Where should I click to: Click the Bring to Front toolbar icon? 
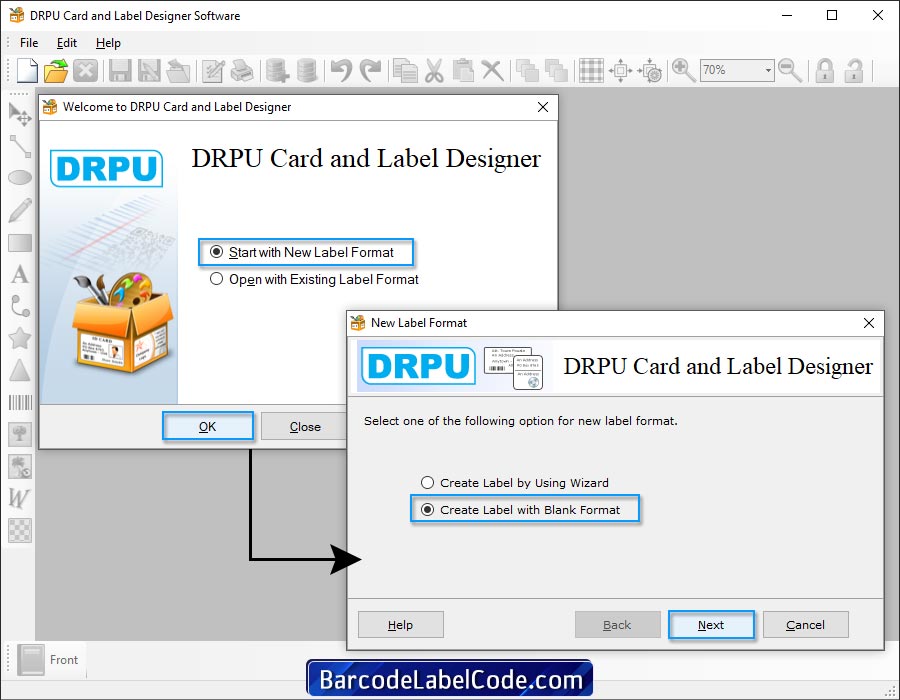[x=527, y=71]
